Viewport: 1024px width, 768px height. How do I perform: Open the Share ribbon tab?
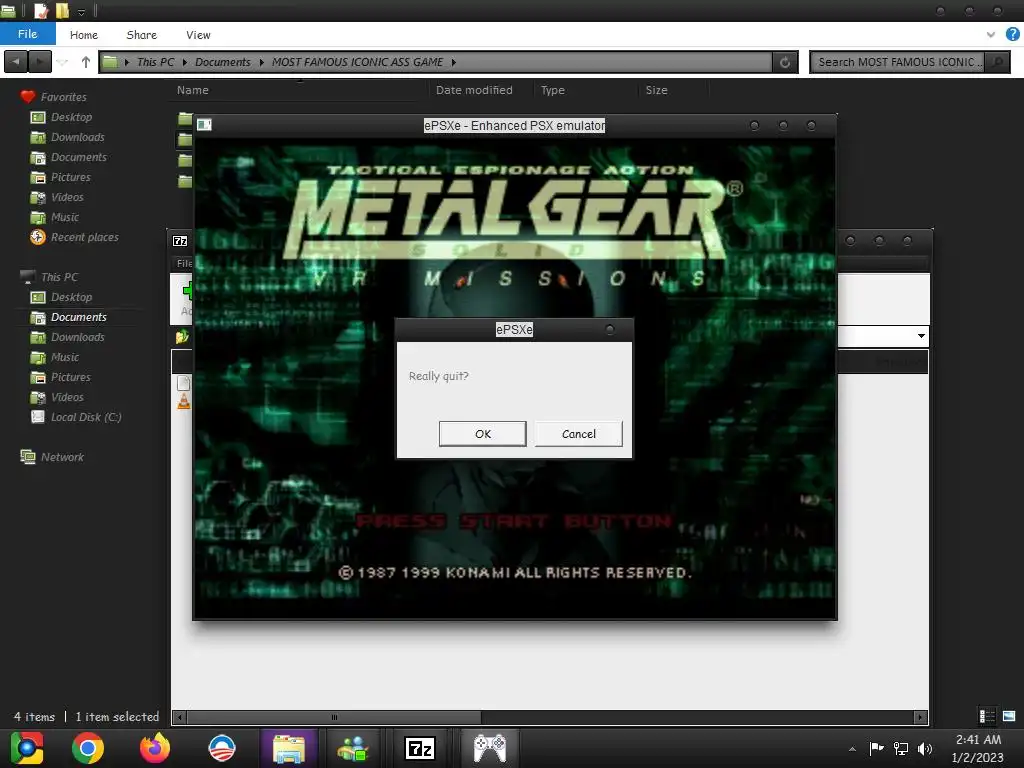click(x=141, y=35)
